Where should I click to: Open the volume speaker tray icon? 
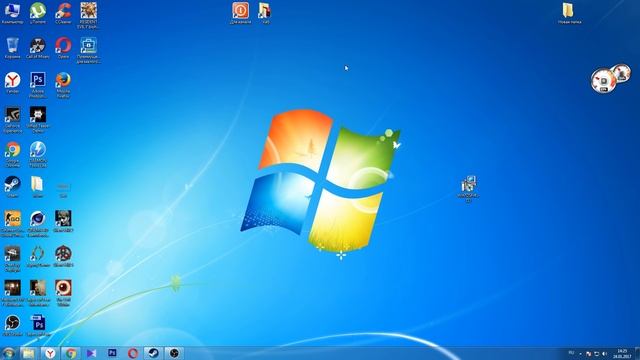point(604,353)
